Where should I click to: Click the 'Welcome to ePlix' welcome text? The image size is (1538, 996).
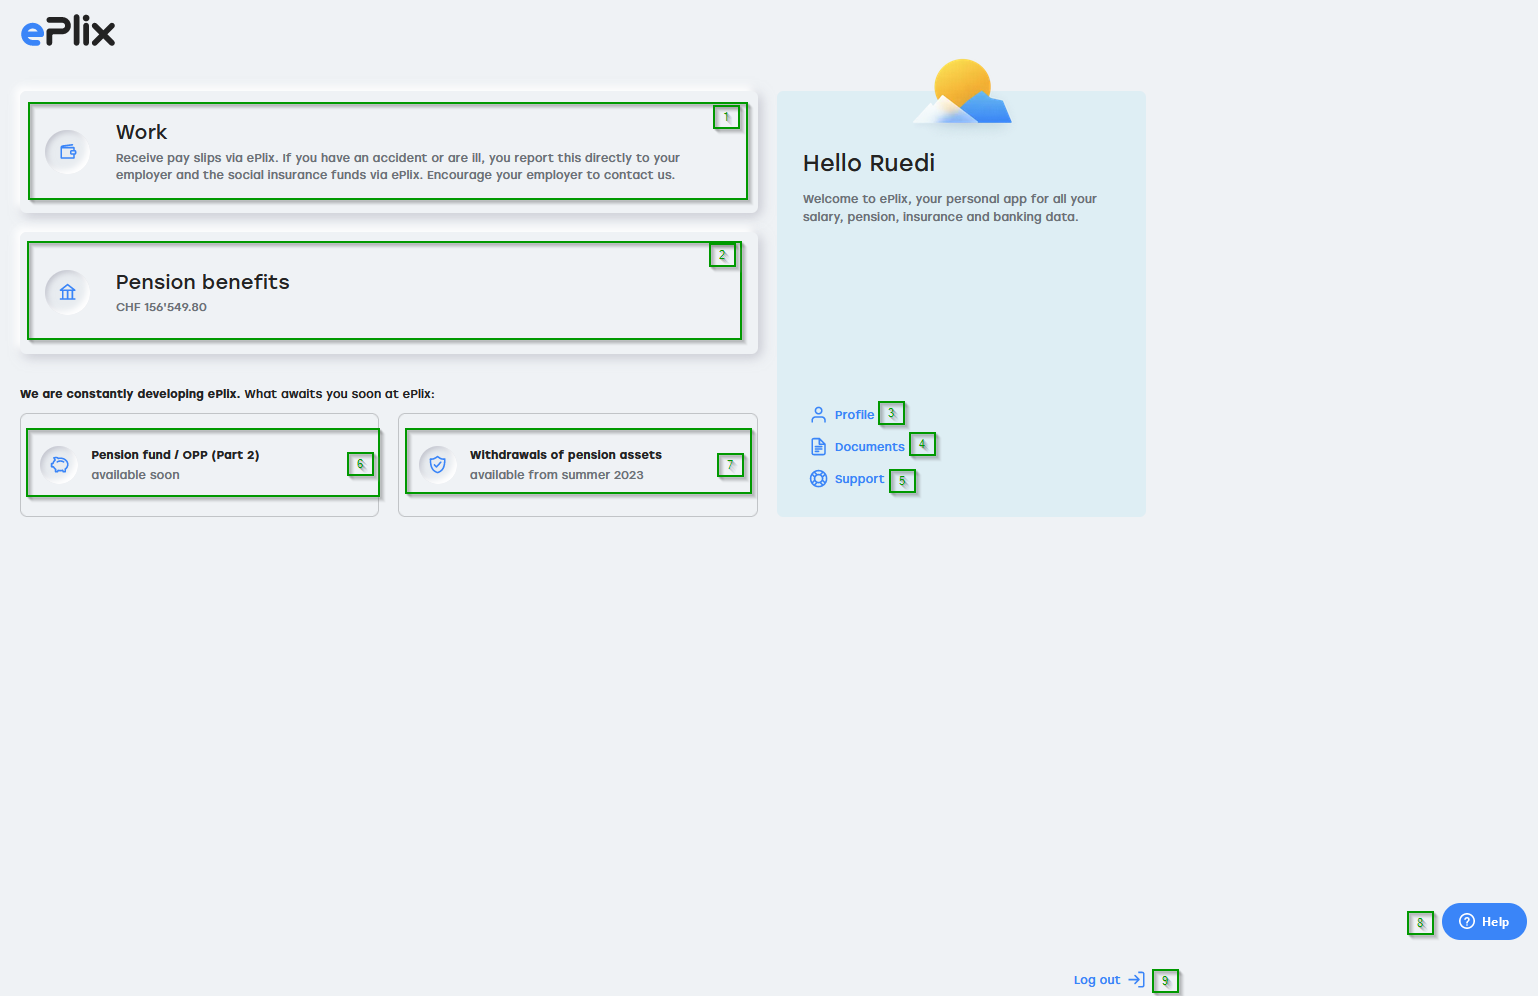pyautogui.click(x=950, y=208)
